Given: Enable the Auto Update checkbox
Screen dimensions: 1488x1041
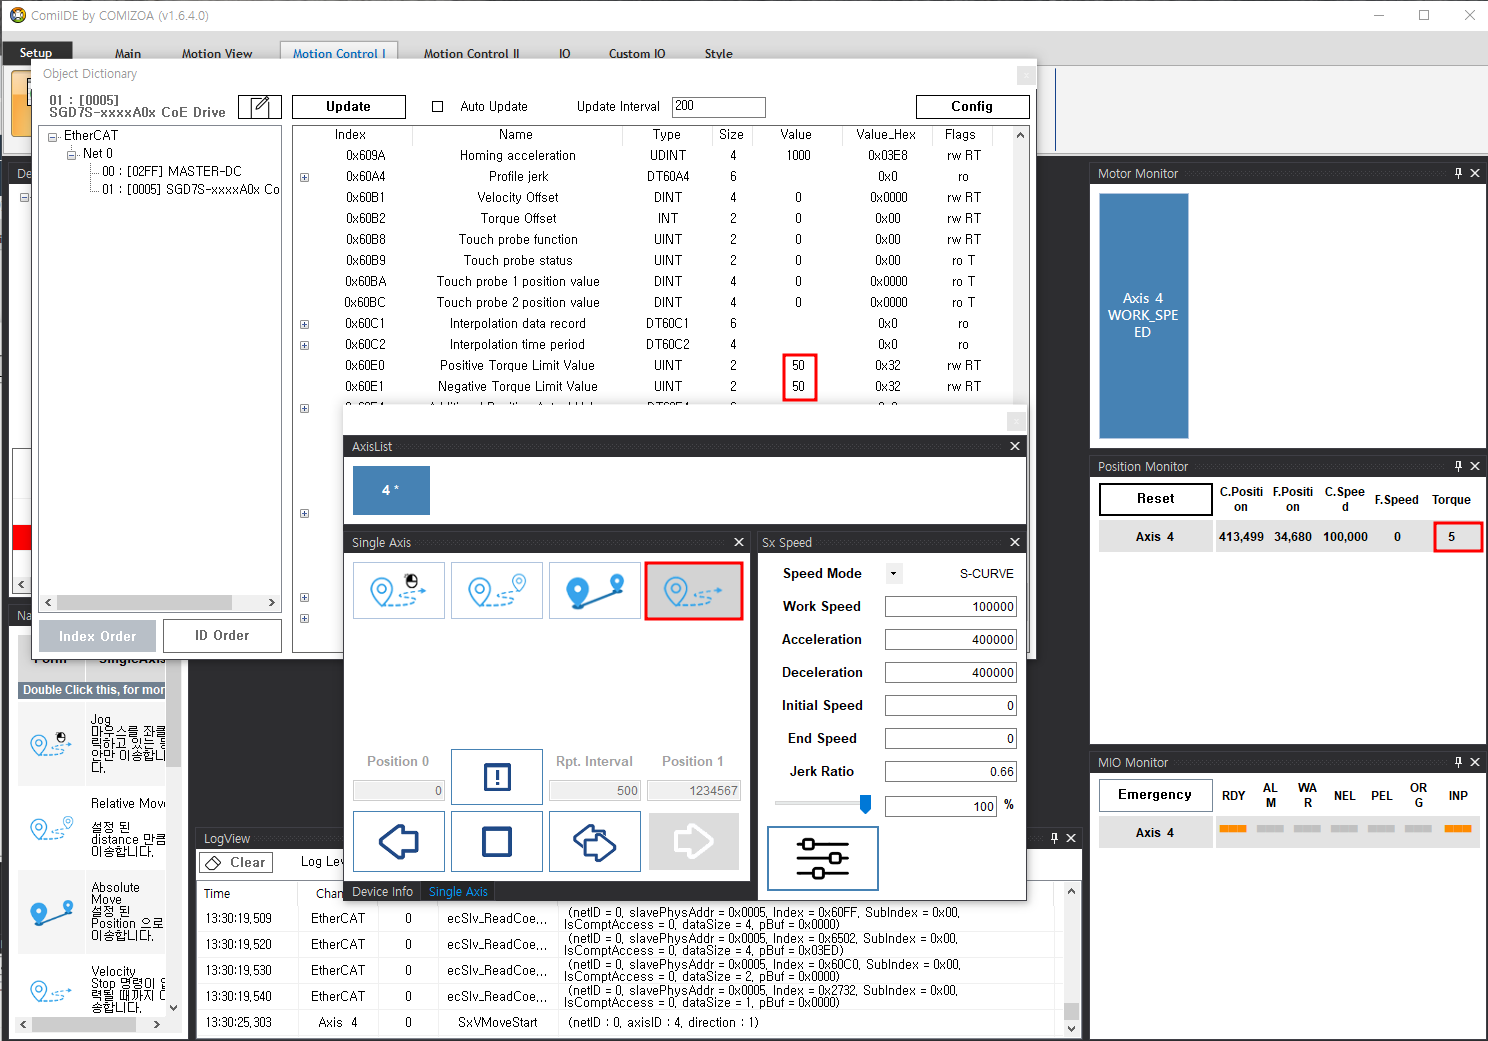Looking at the screenshot, I should click(x=437, y=107).
